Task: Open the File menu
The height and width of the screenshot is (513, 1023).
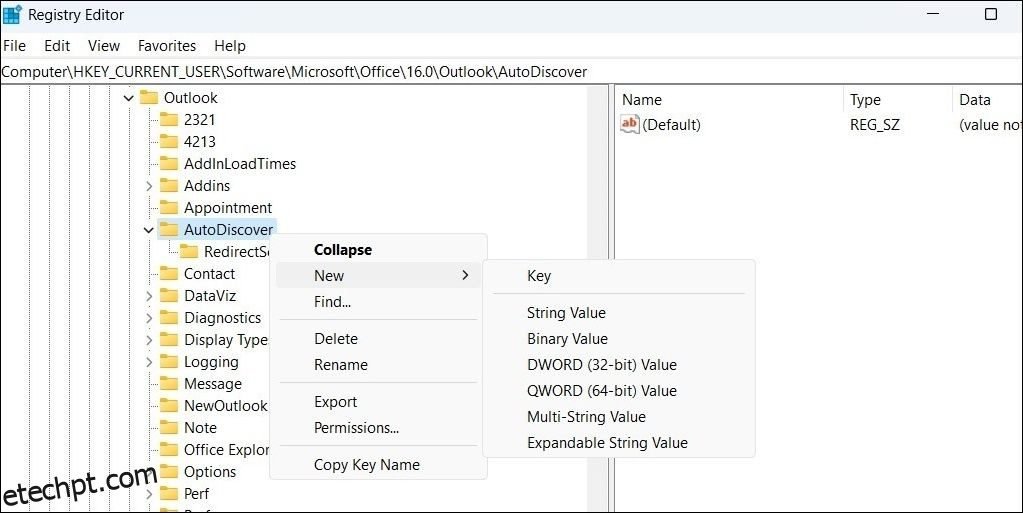Action: pos(14,46)
